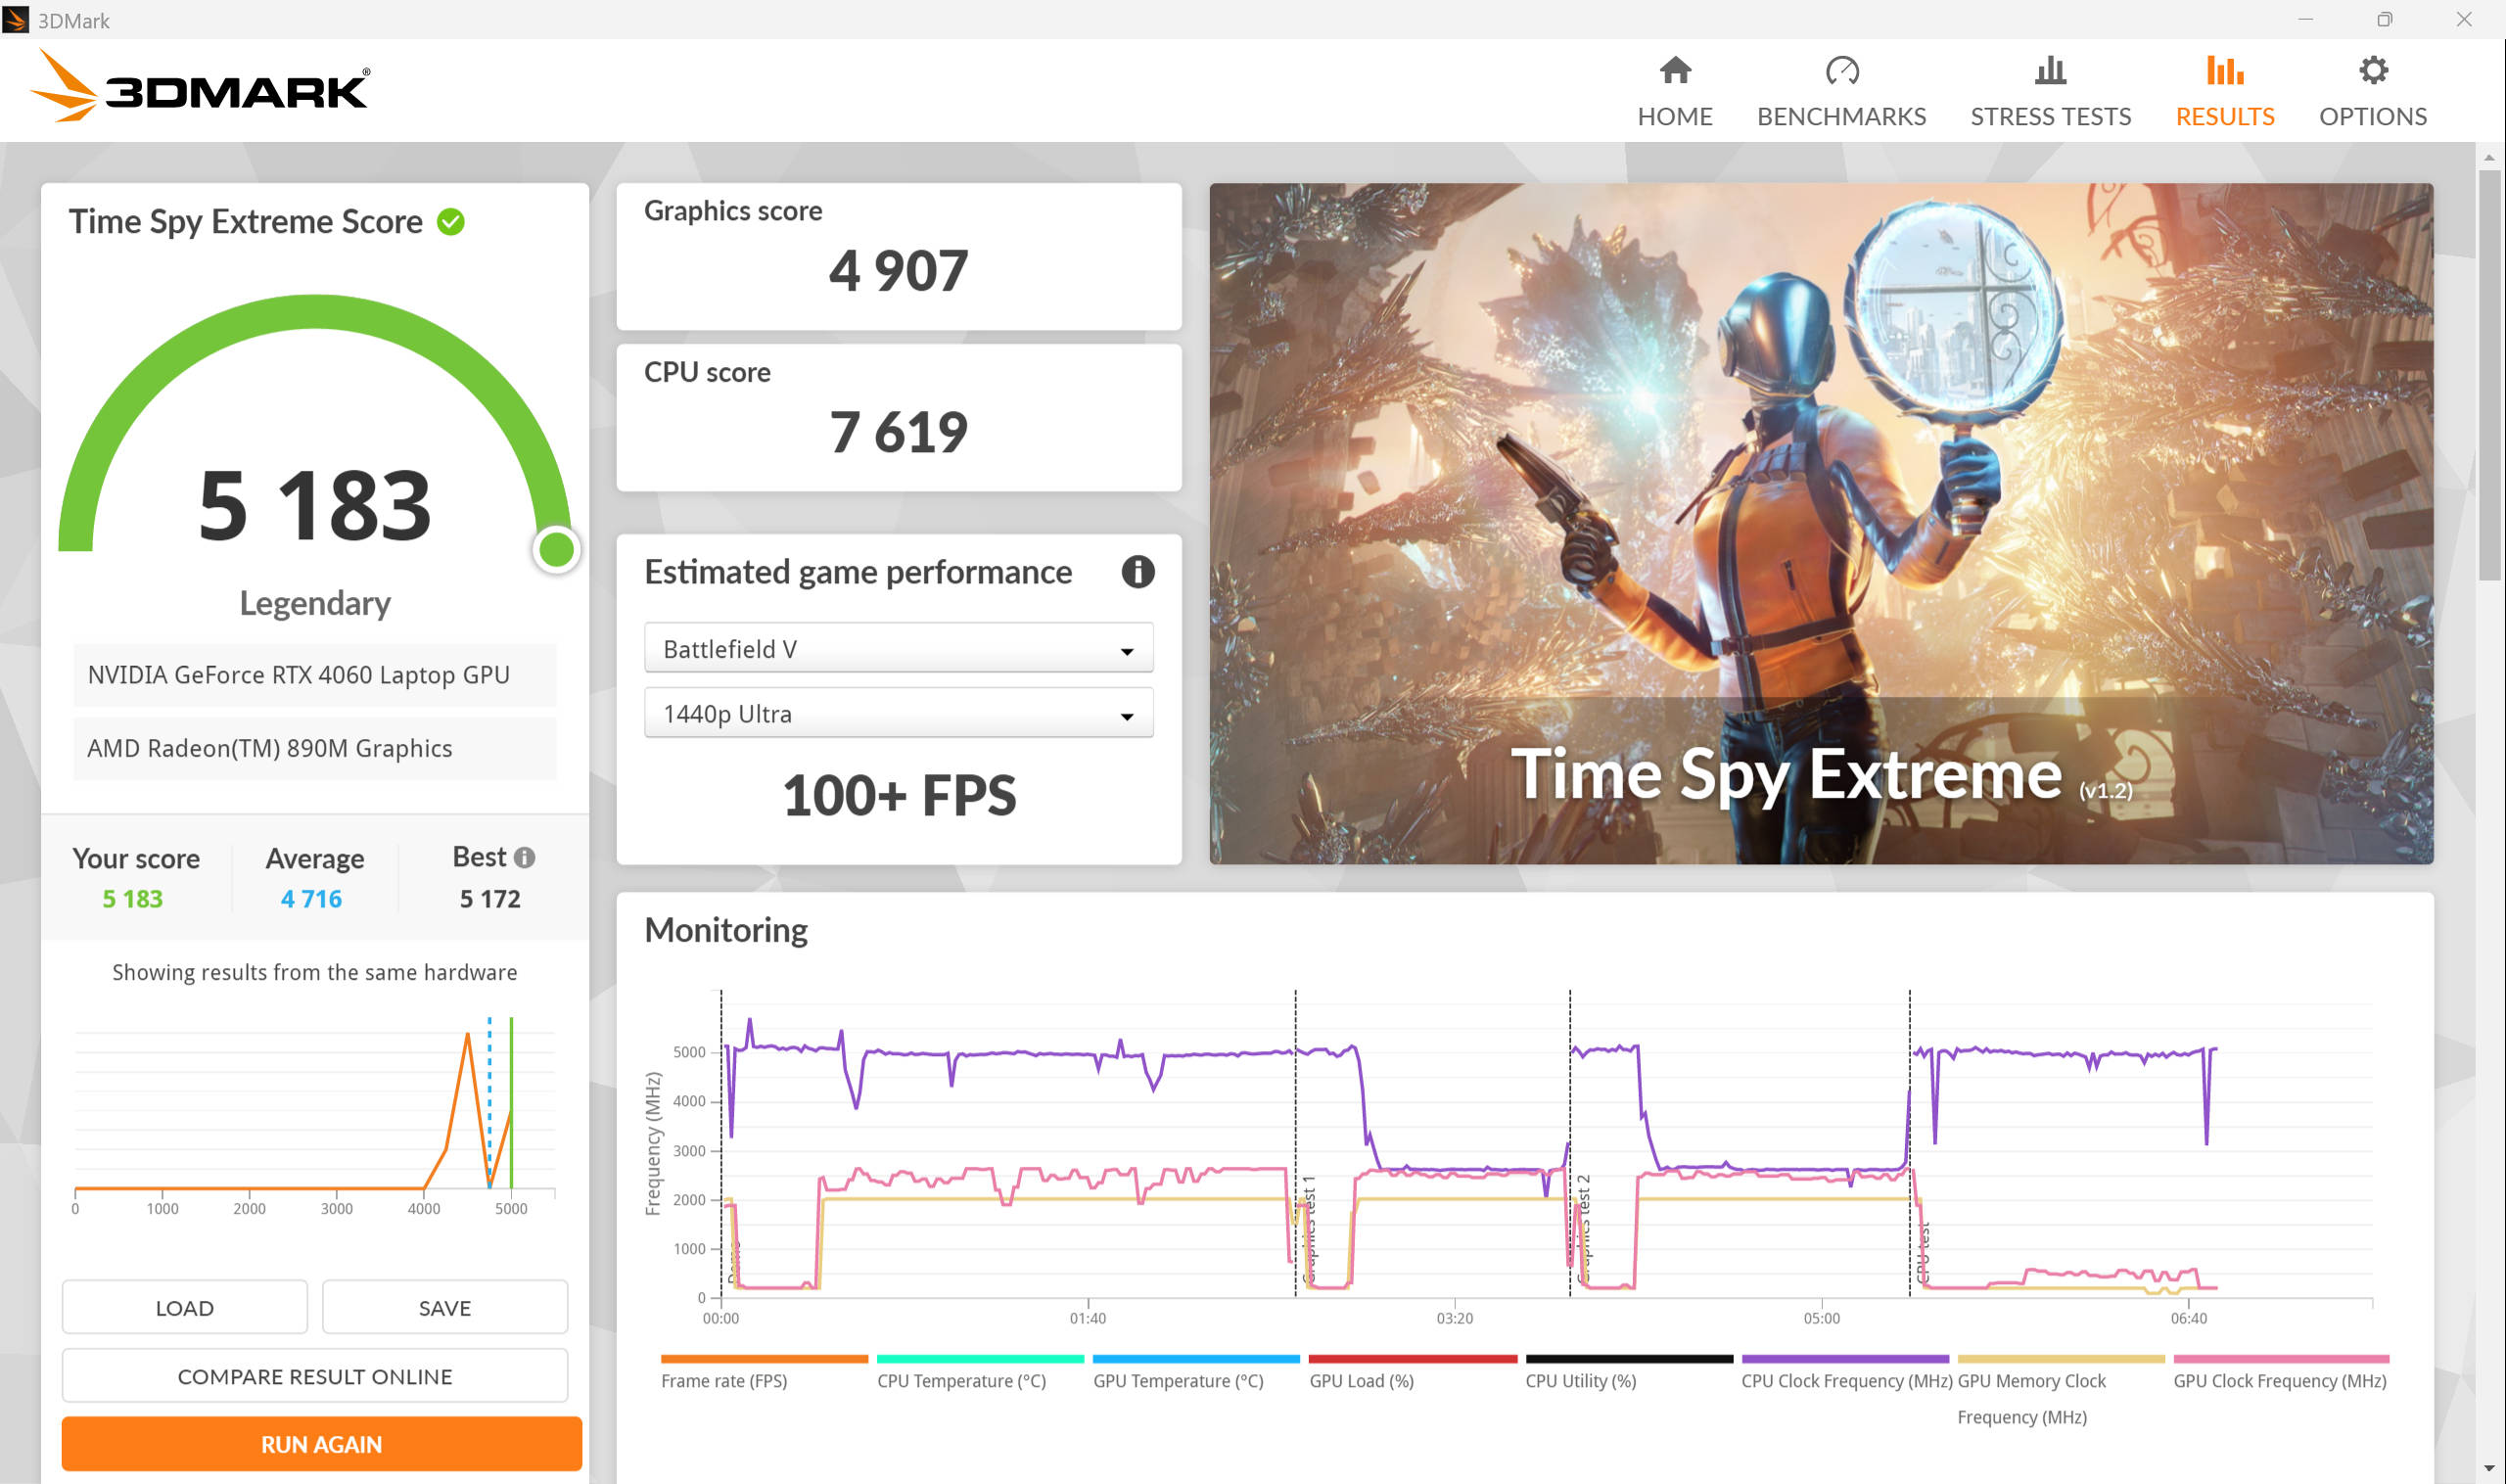
Task: Click Compare Result Online button
Action: coord(314,1376)
